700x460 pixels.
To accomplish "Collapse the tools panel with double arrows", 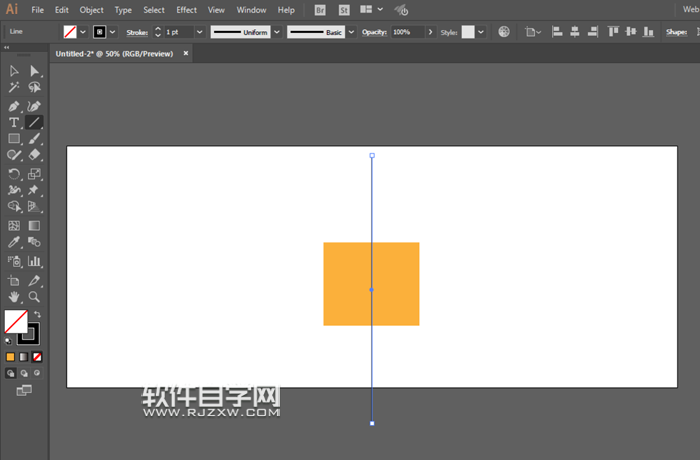I will (7, 47).
